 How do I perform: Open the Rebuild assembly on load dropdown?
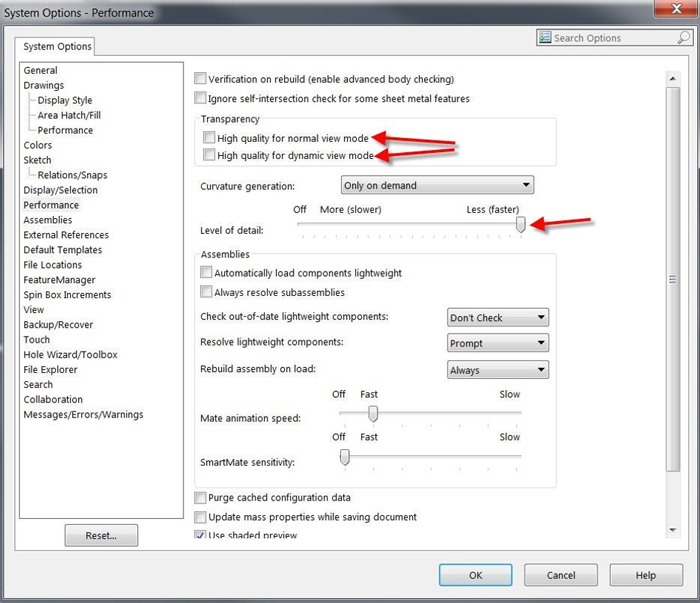point(497,370)
